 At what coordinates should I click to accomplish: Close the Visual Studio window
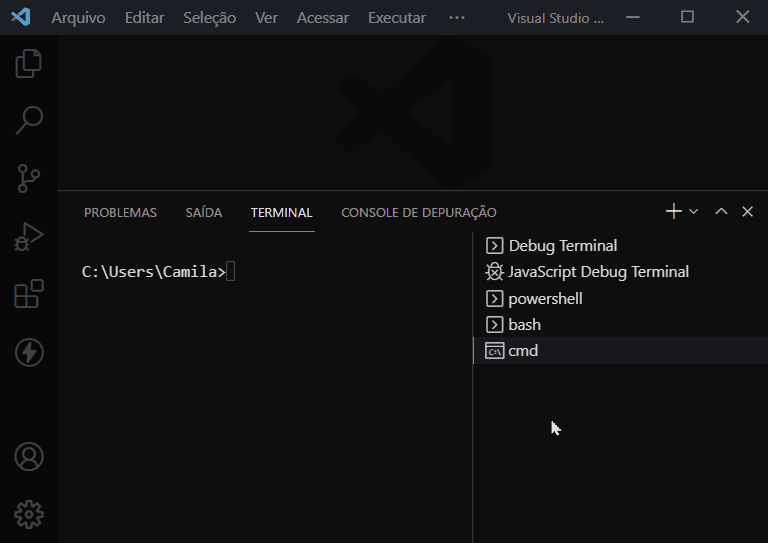743,17
